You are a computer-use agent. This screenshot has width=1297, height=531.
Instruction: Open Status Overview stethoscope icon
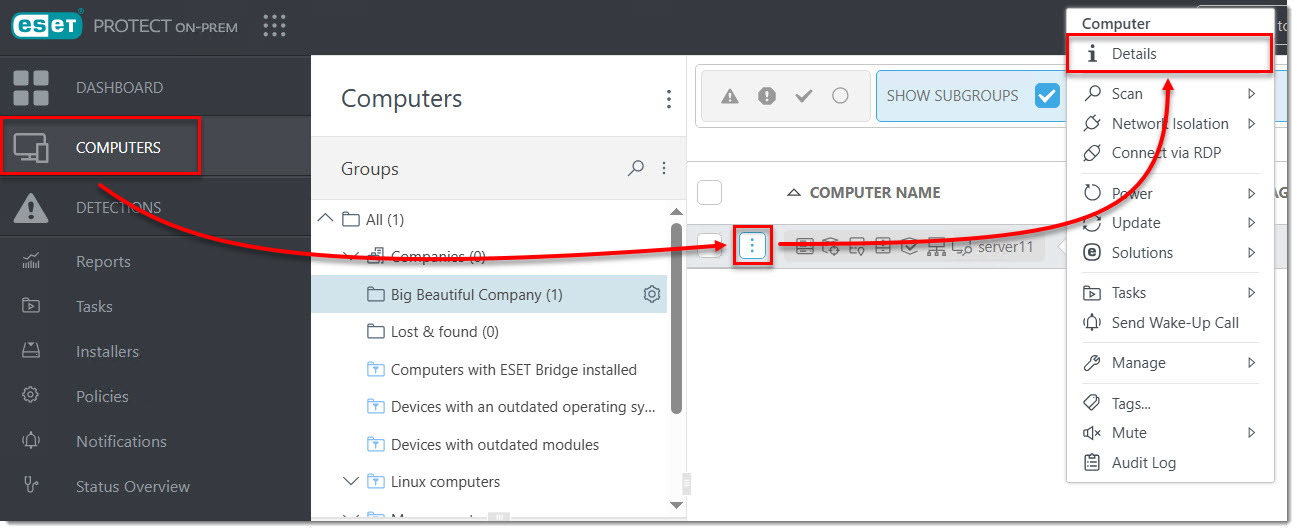pyautogui.click(x=31, y=487)
